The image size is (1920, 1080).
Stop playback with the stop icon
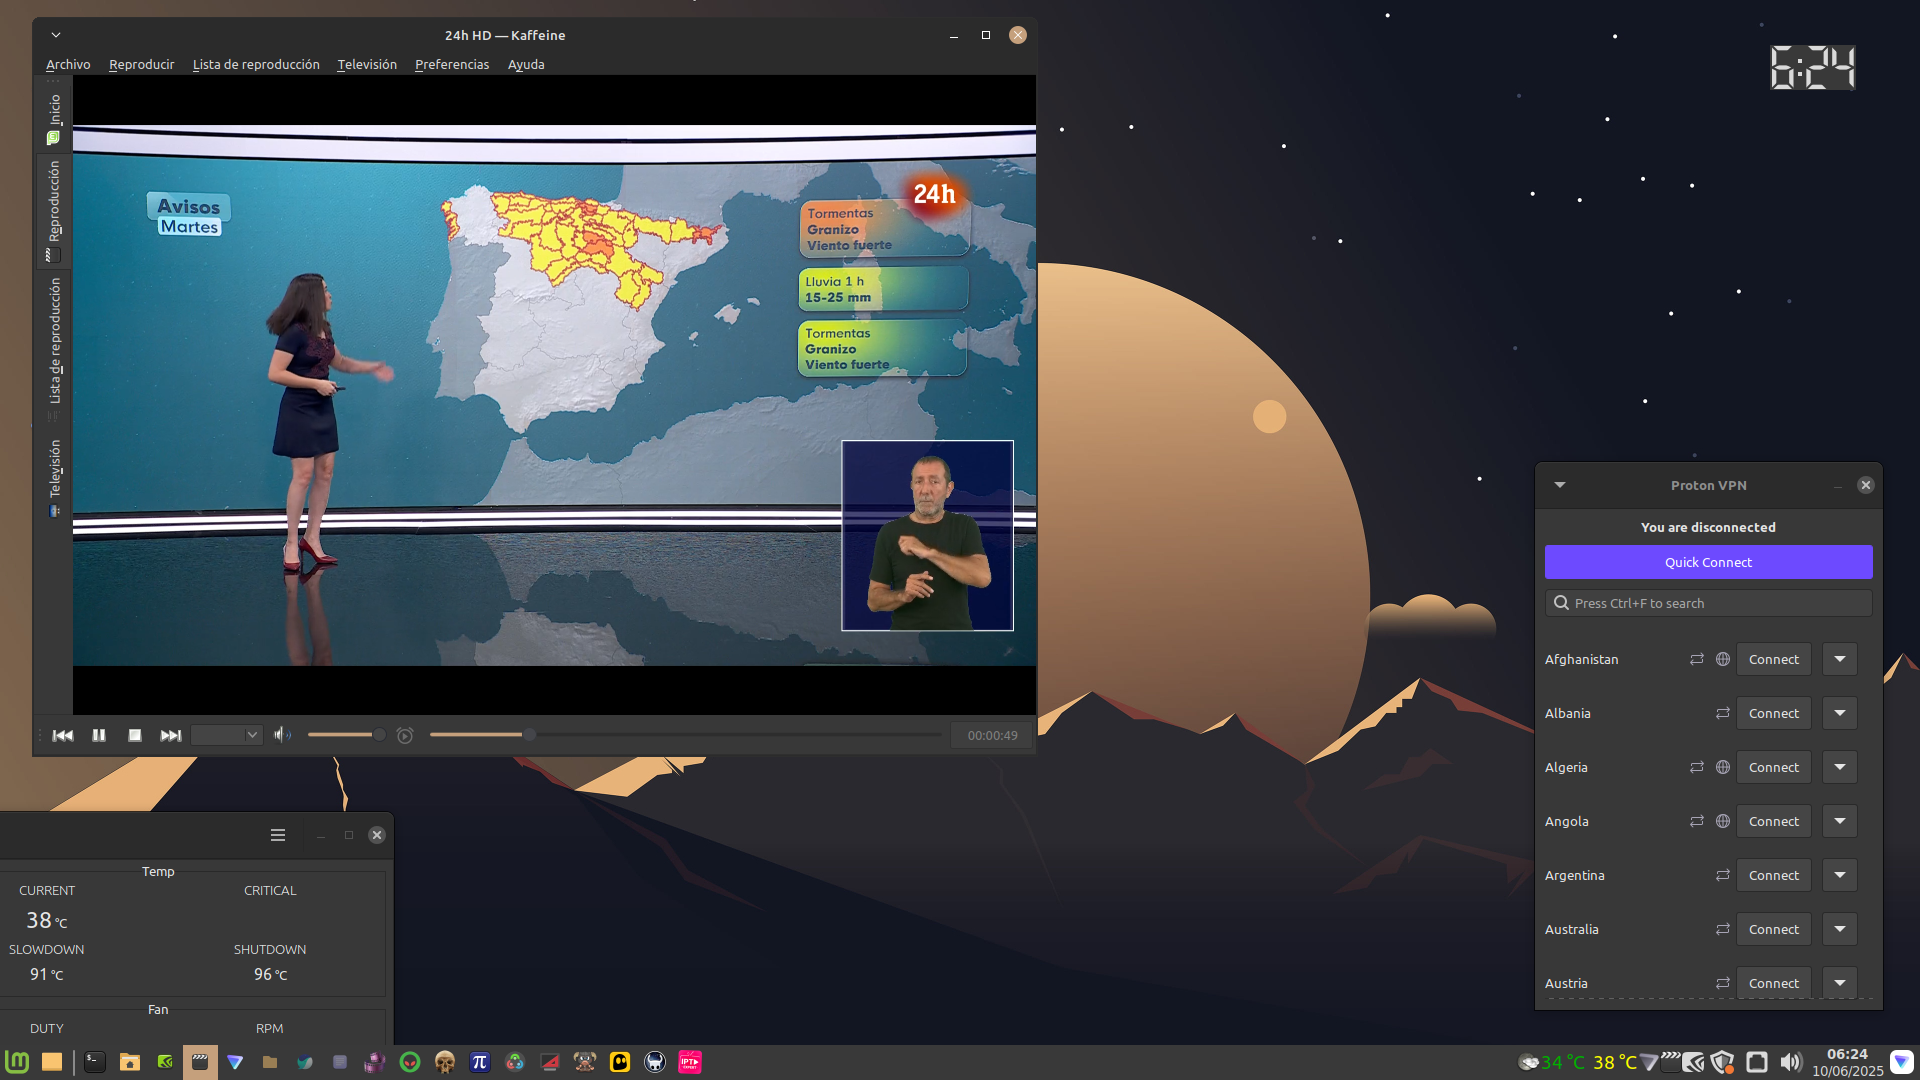[135, 735]
